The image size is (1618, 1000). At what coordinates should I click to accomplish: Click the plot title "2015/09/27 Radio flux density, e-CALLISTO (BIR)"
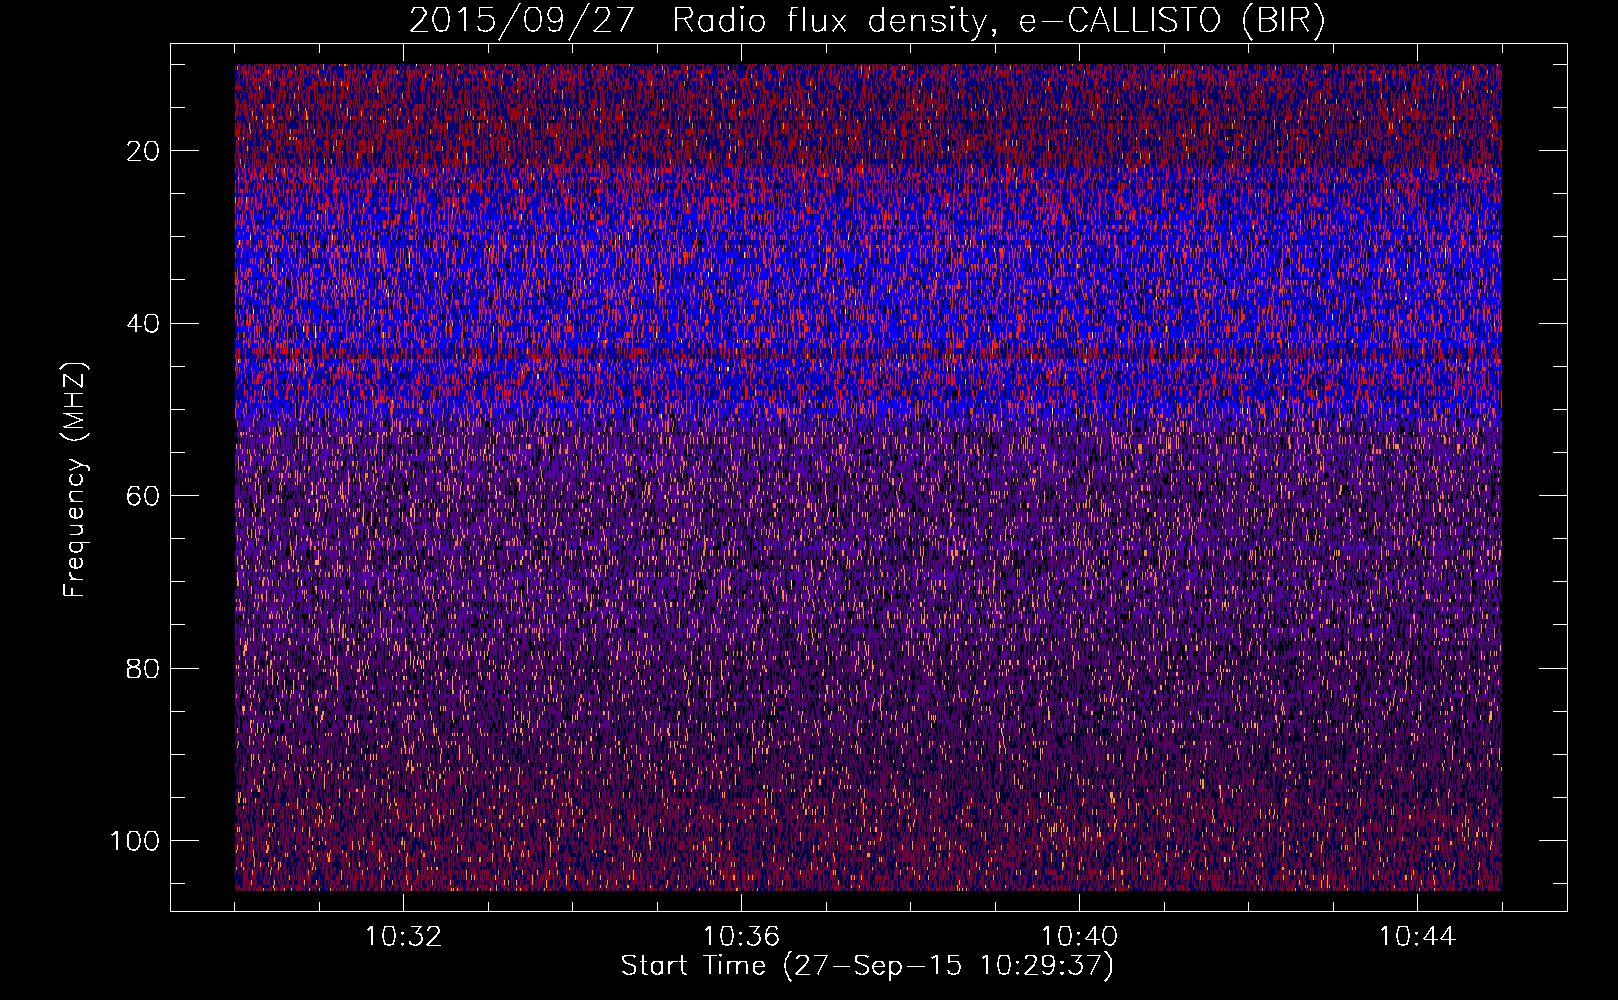pos(867,20)
